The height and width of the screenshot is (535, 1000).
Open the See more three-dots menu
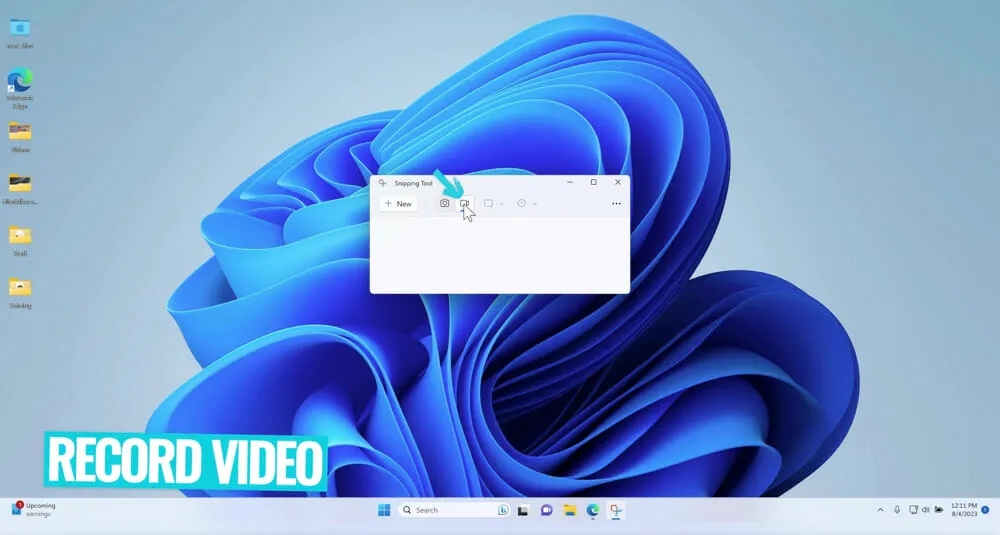(616, 203)
